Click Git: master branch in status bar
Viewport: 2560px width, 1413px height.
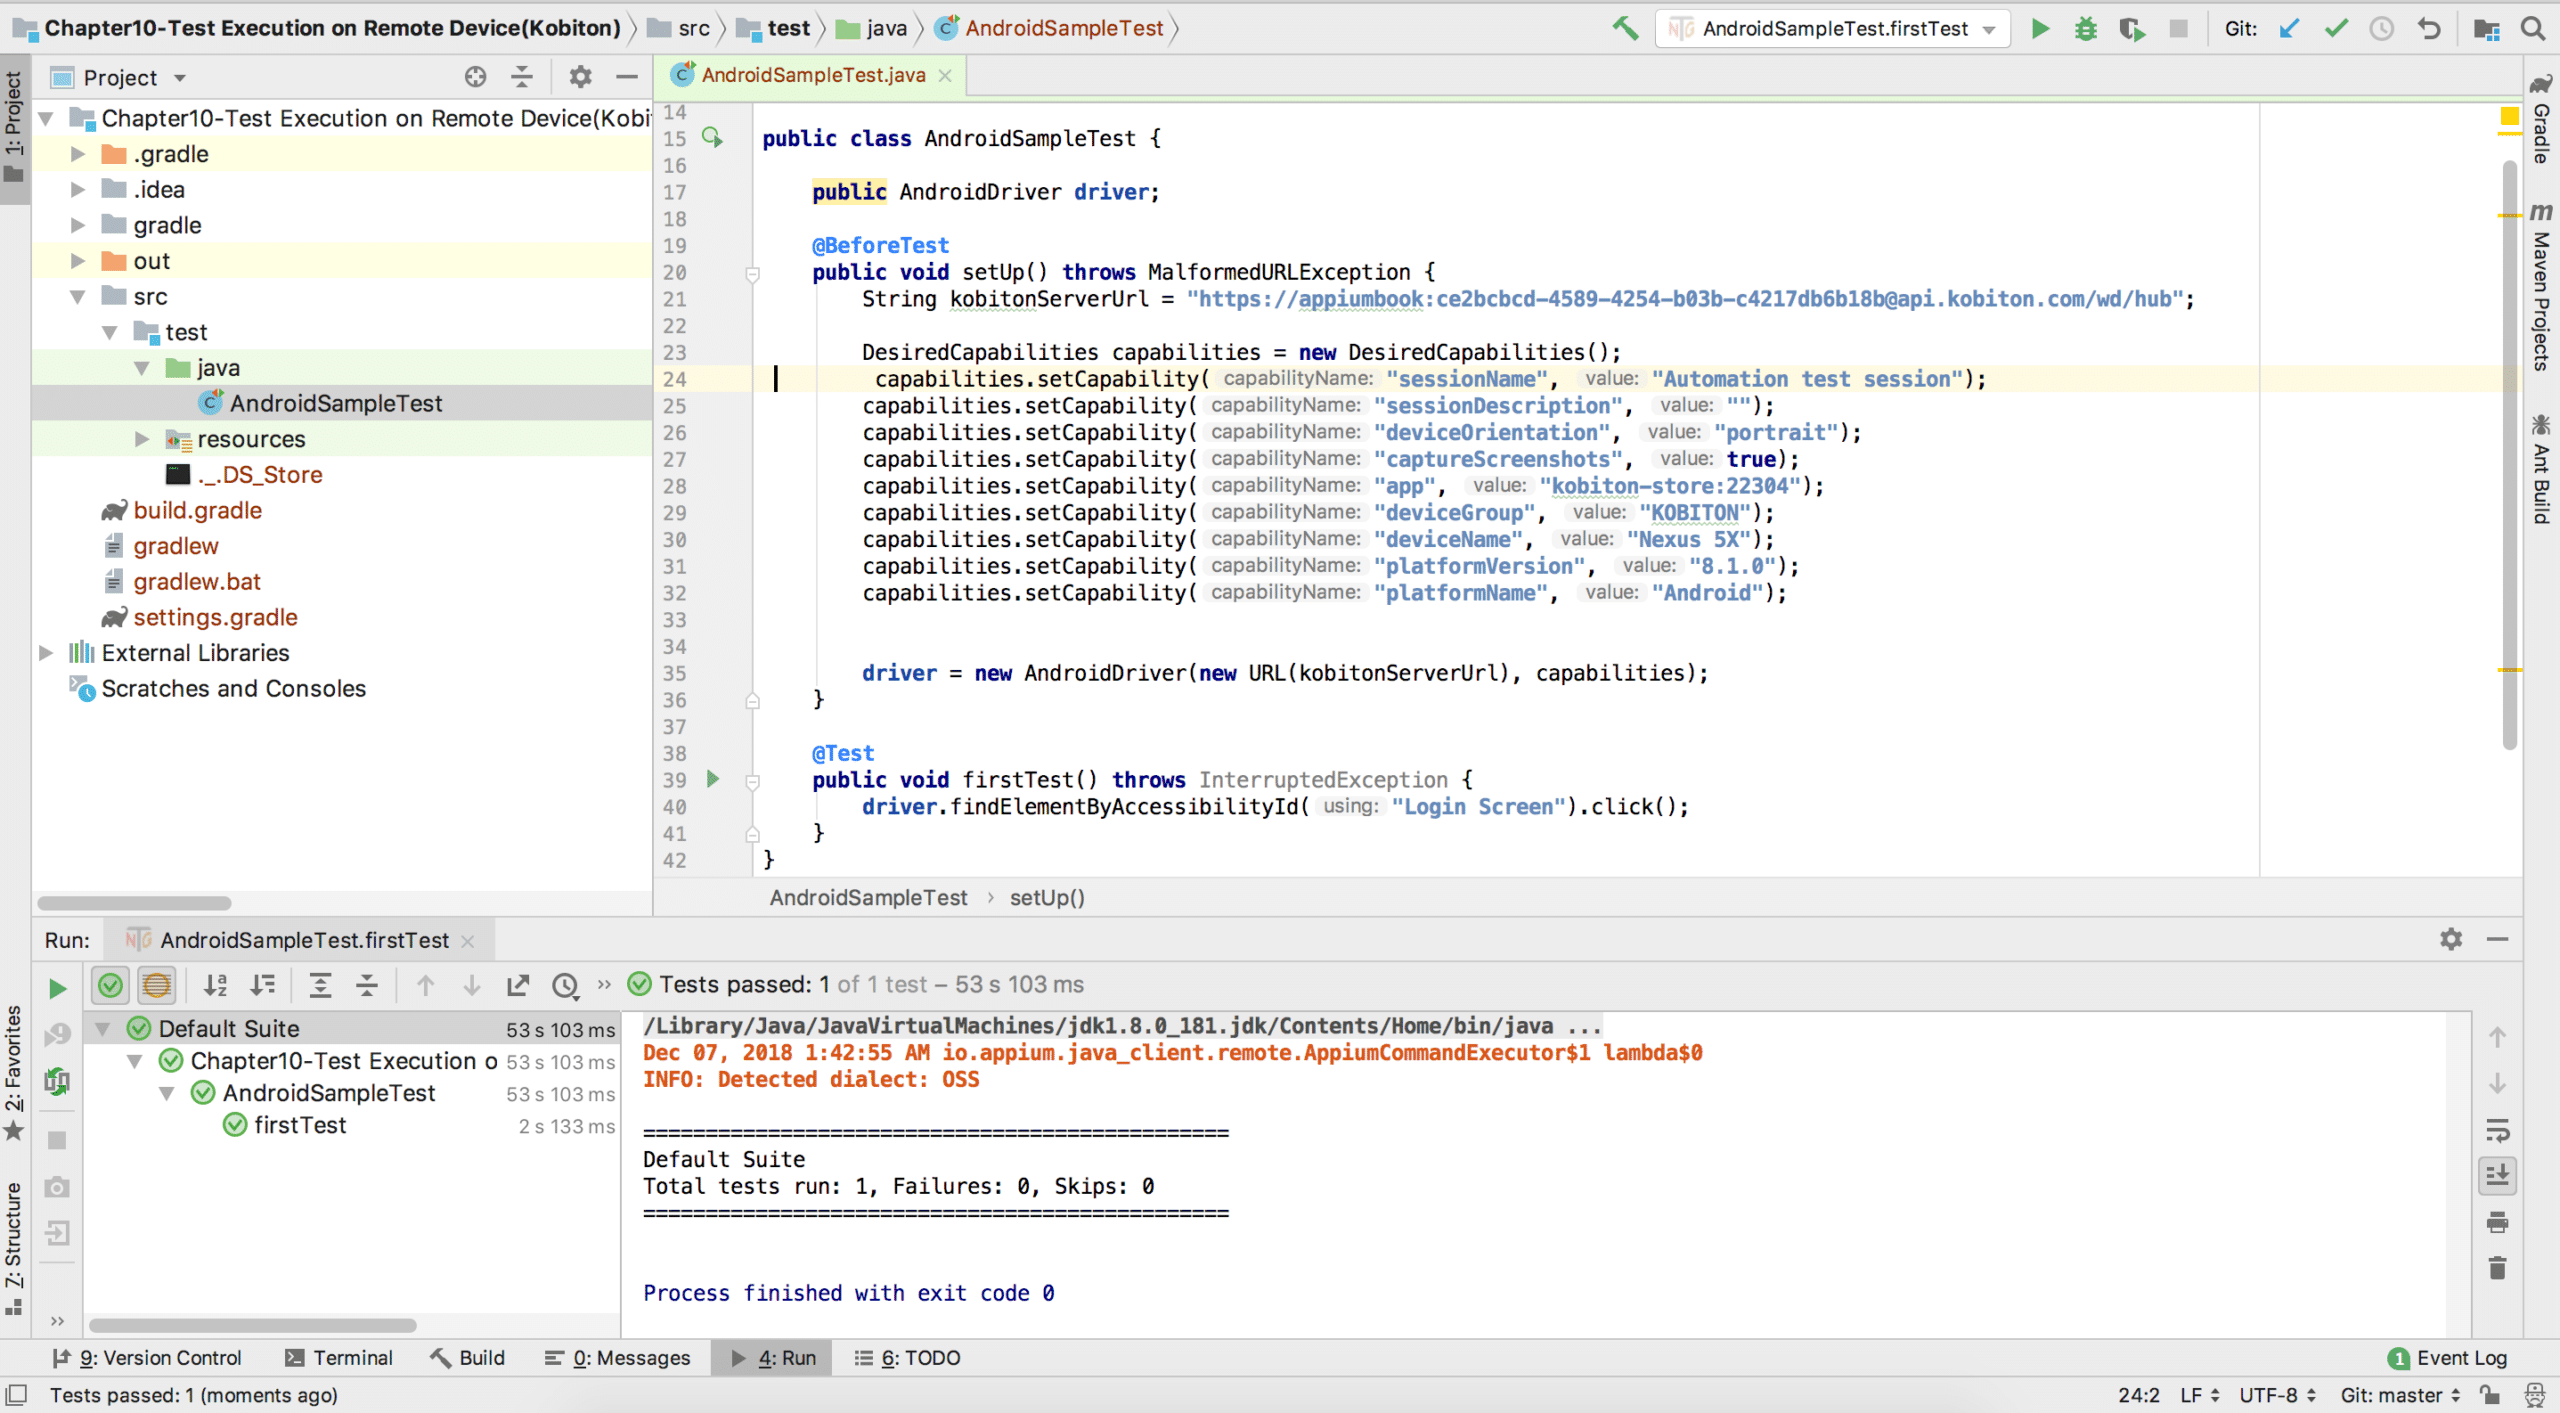2398,1395
